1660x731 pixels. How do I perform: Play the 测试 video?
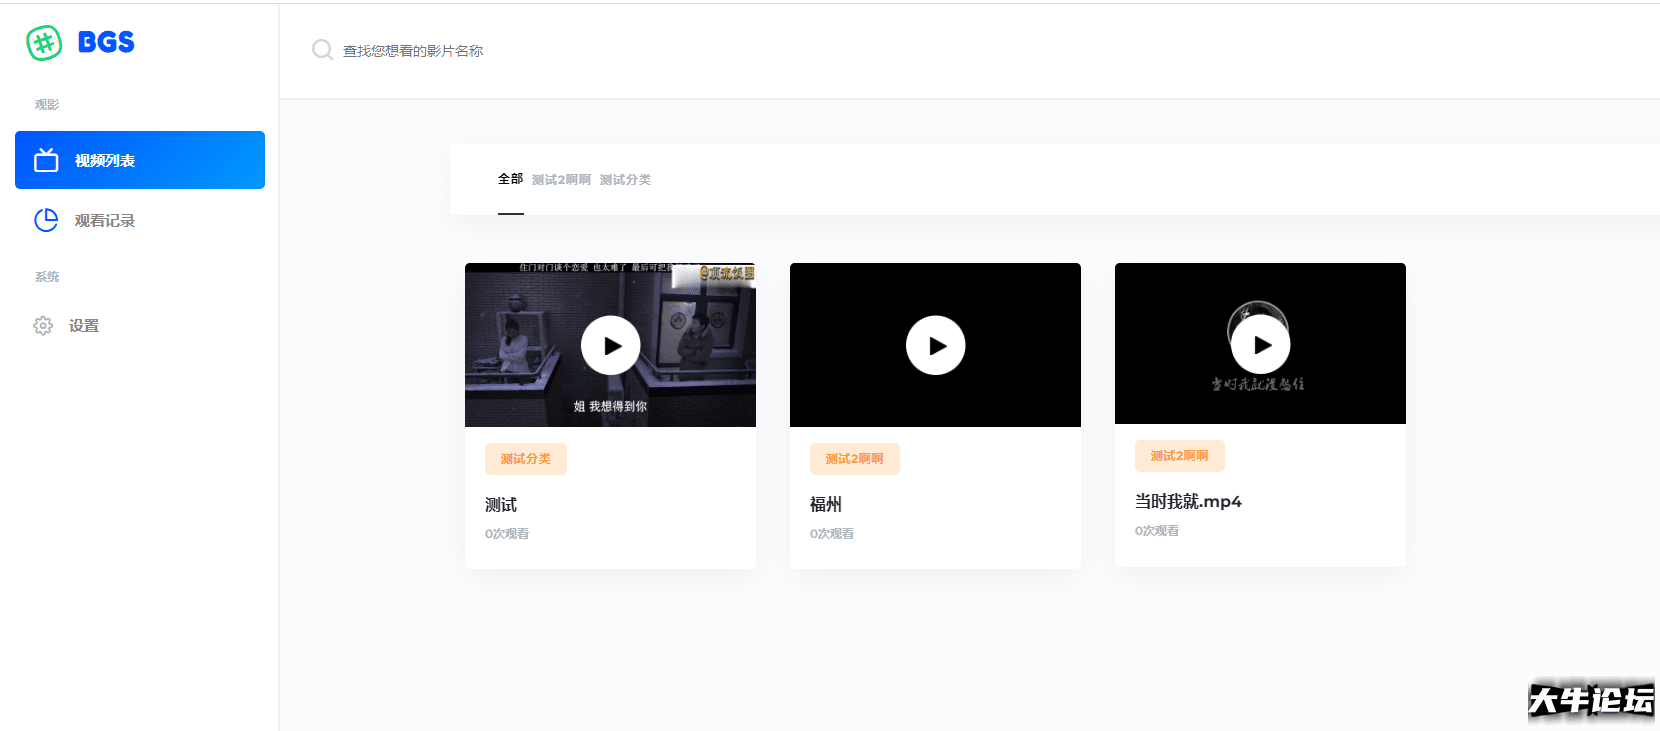click(610, 345)
